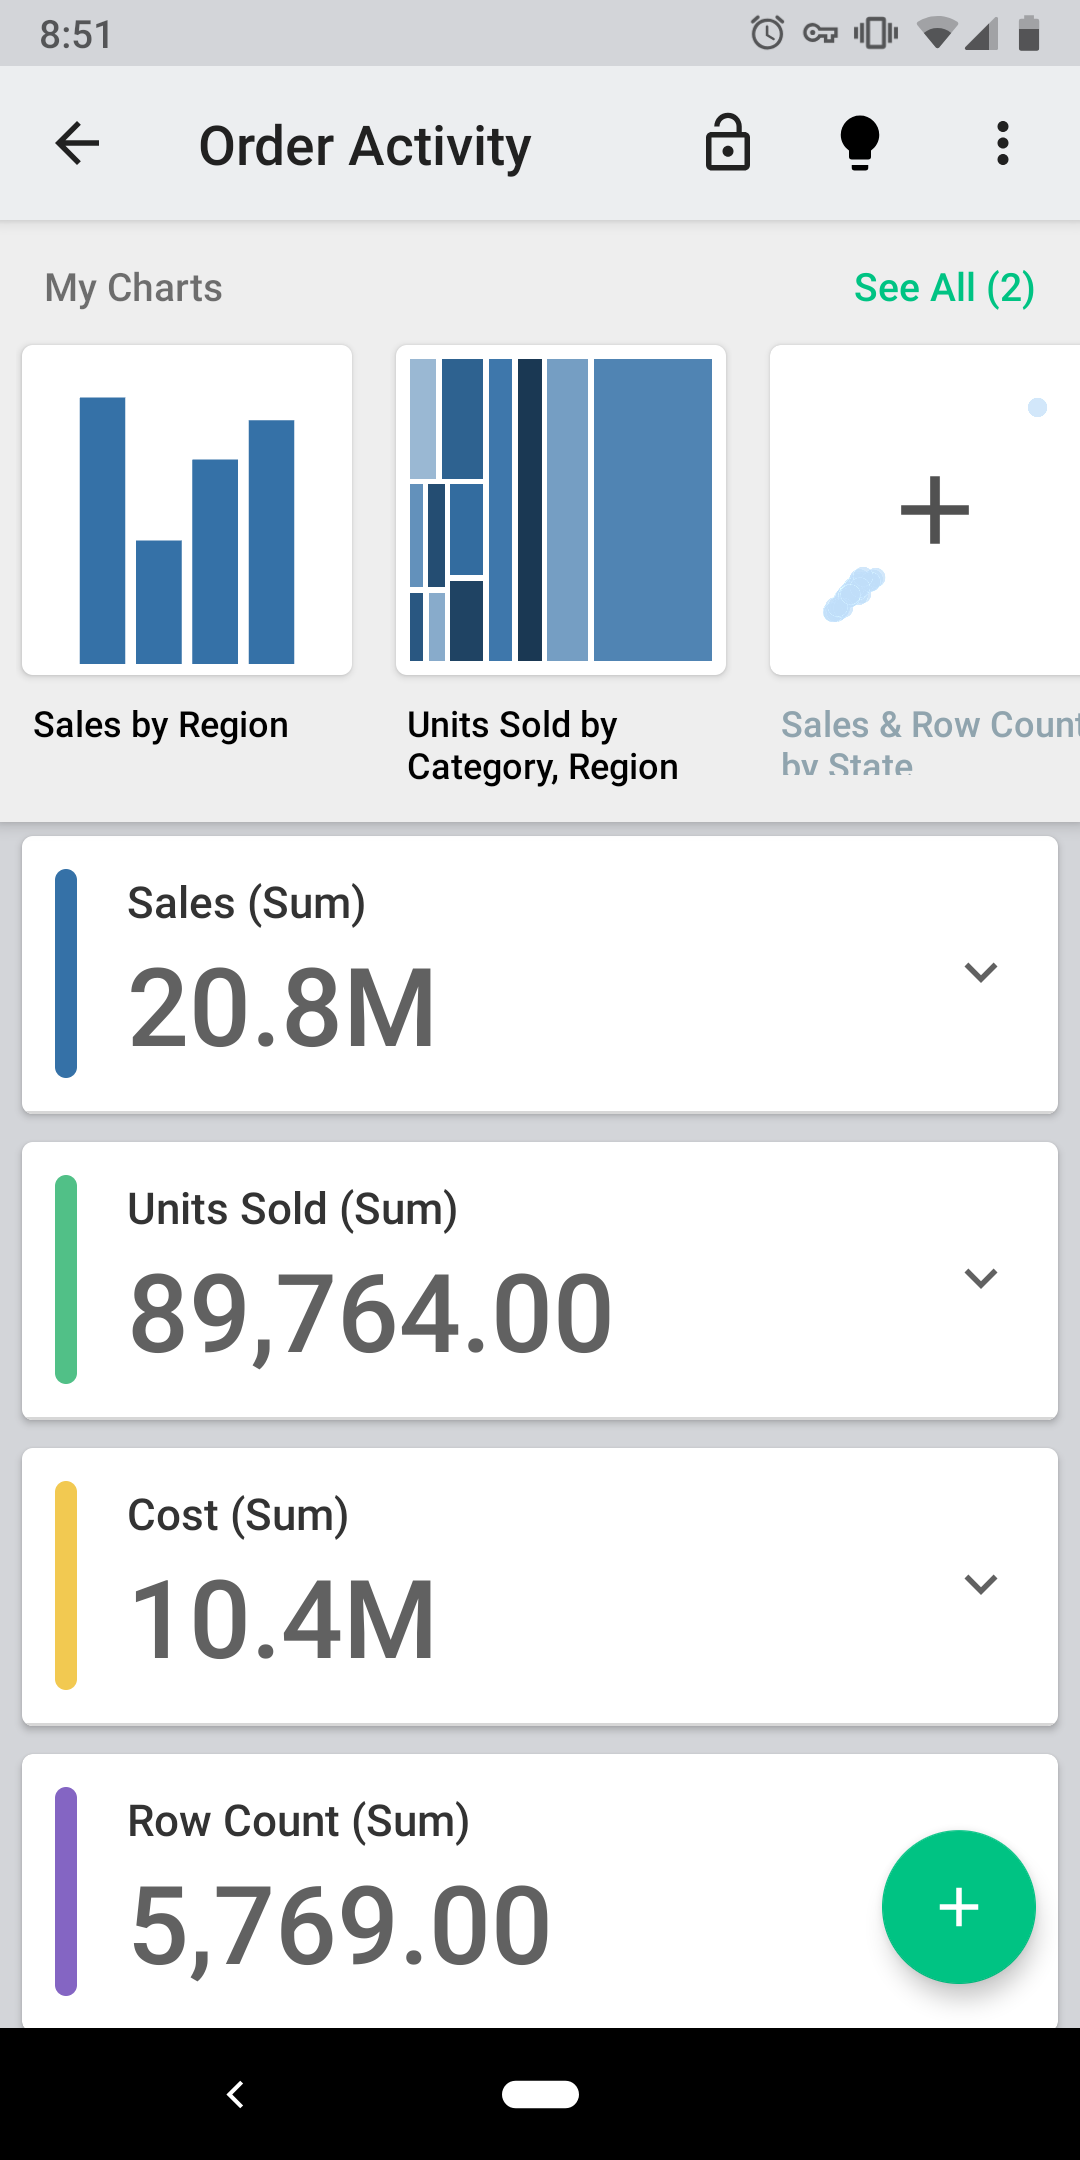
Task: Expand the Units Sold (Sum) card
Action: click(x=980, y=1279)
